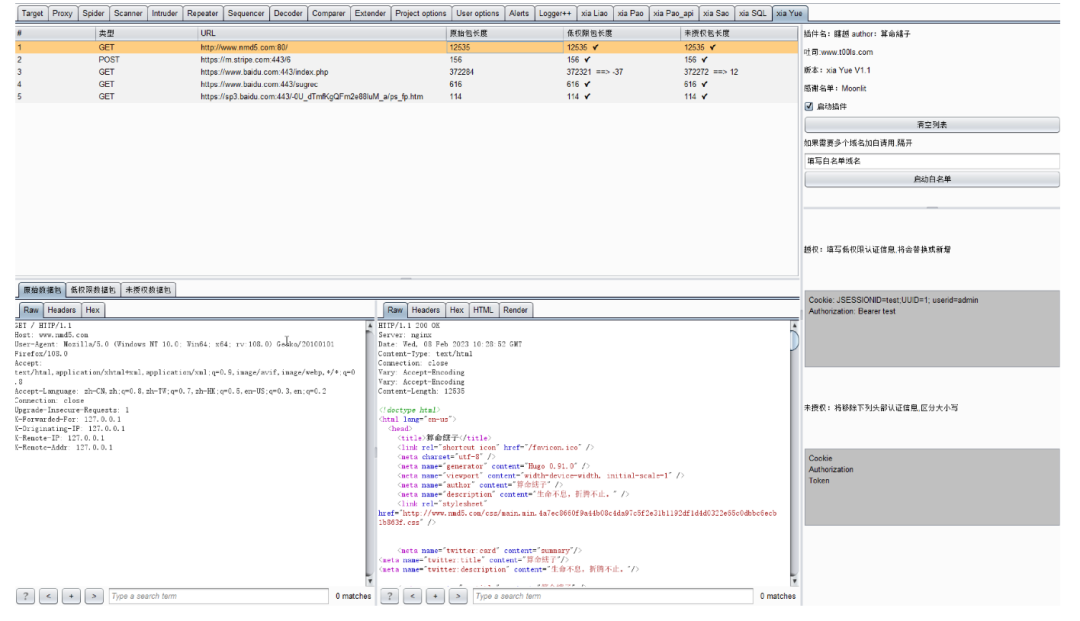Select response pane Headers tab
This screenshot has width=1080, height=621.
click(426, 310)
